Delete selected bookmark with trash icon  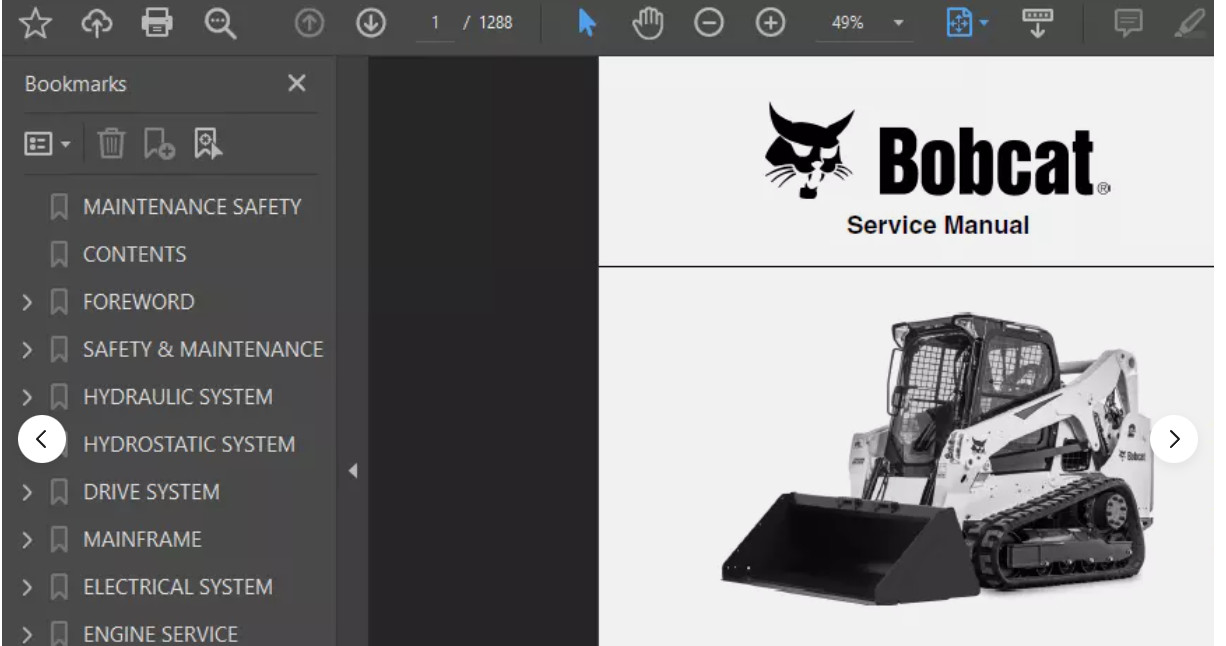[111, 145]
